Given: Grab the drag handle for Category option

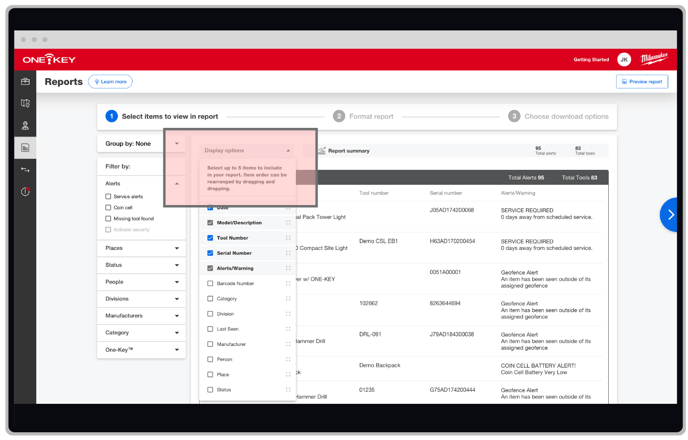Looking at the screenshot, I should 288,299.
